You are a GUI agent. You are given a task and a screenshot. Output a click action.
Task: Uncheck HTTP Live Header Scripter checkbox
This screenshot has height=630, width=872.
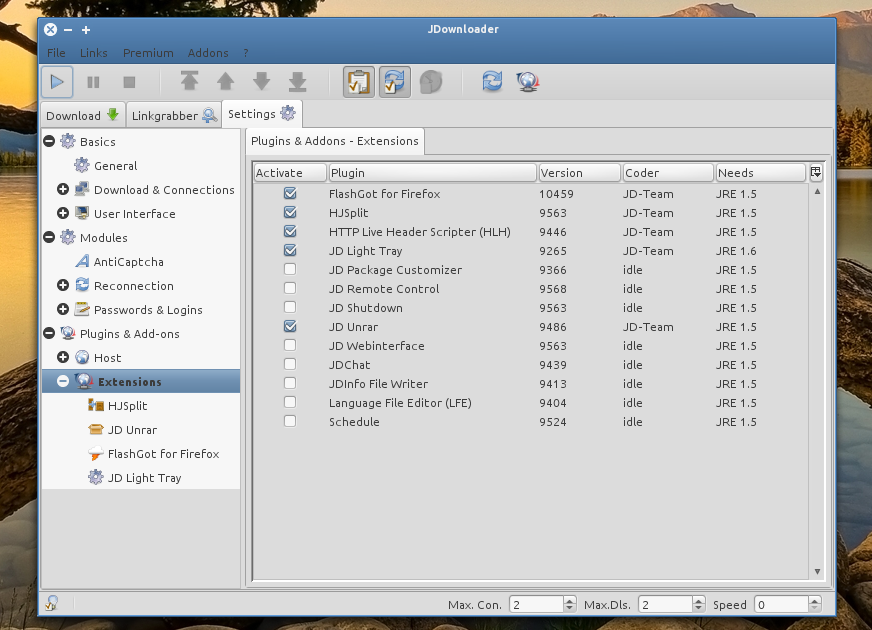pos(290,231)
